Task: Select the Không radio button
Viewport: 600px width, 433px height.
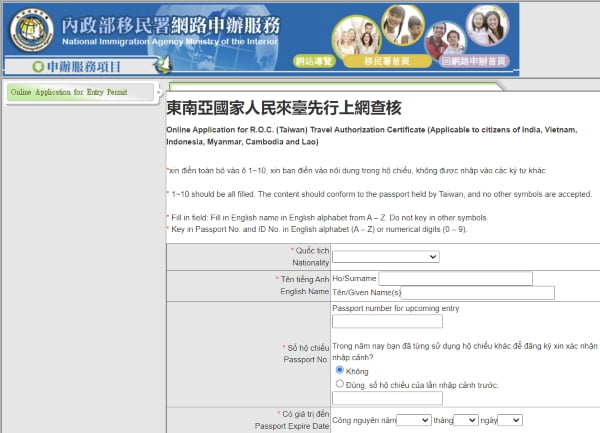Action: coord(339,370)
